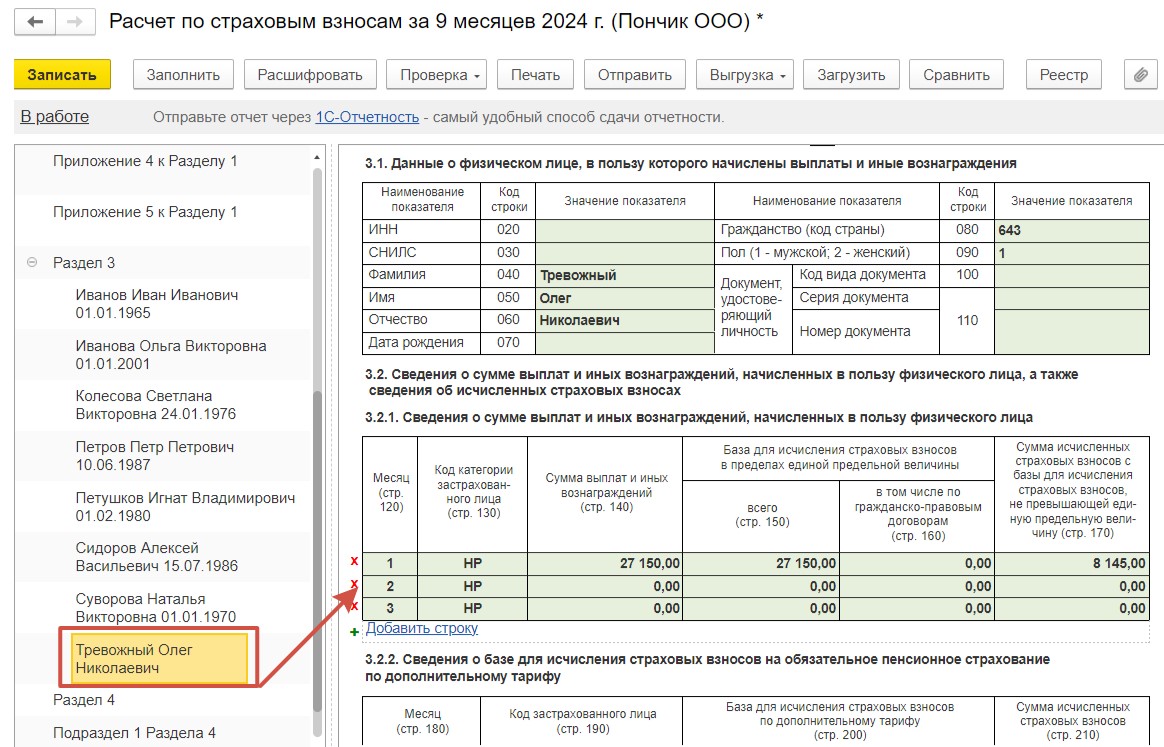The width and height of the screenshot is (1164, 747).
Task: Open Суворова Наталья Викторовна entry
Action: 156,607
